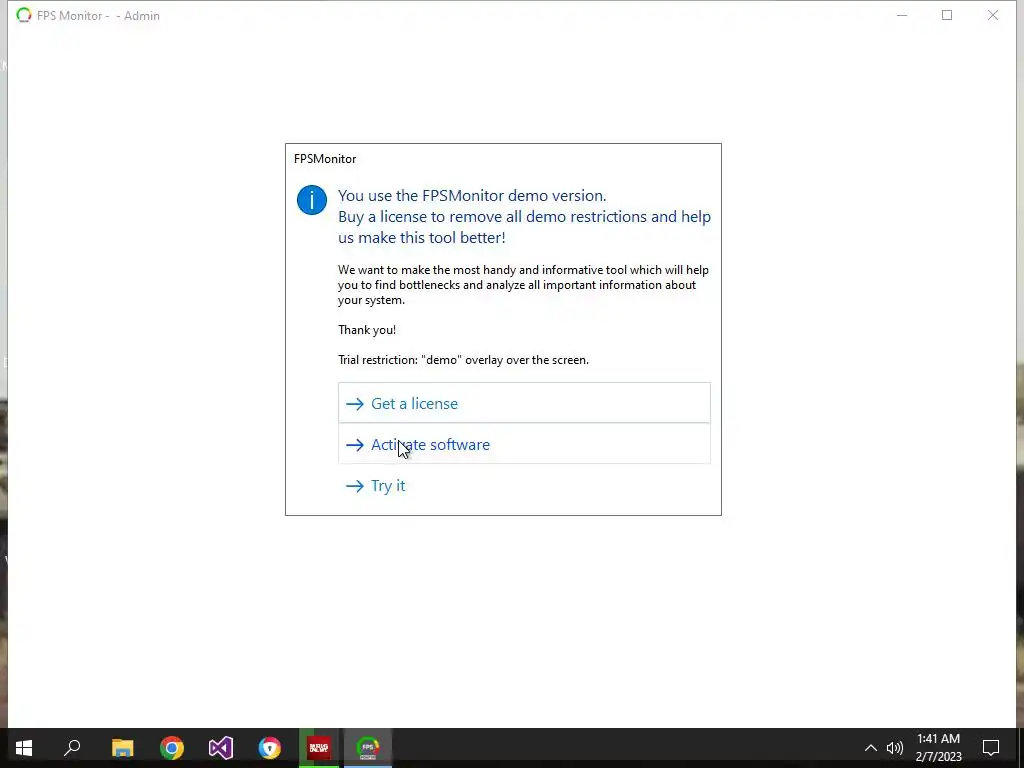Screen dimensions: 1024x768
Task: Click 'You use the FPSMonitor demo version' heading
Action: (x=472, y=195)
